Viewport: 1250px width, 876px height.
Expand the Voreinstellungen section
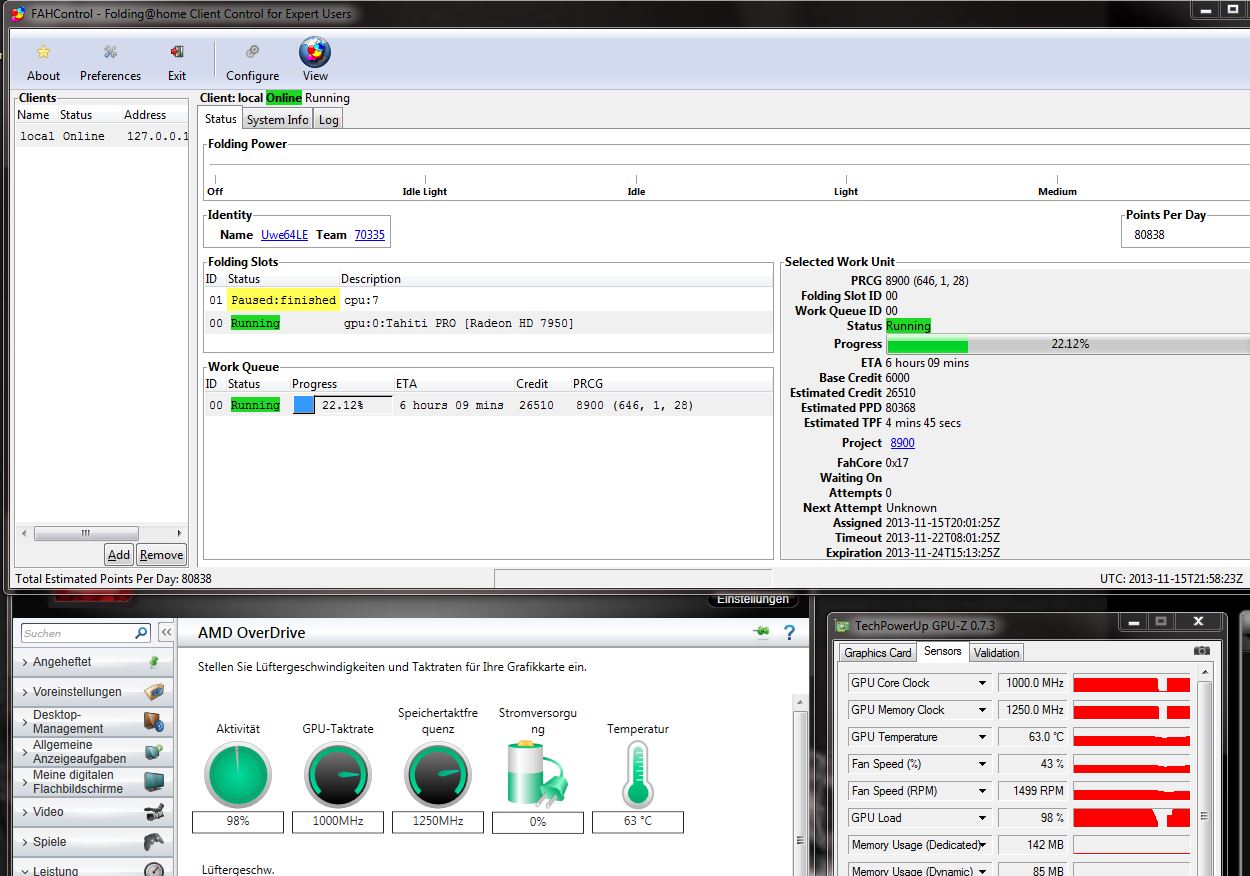pyautogui.click(x=24, y=691)
